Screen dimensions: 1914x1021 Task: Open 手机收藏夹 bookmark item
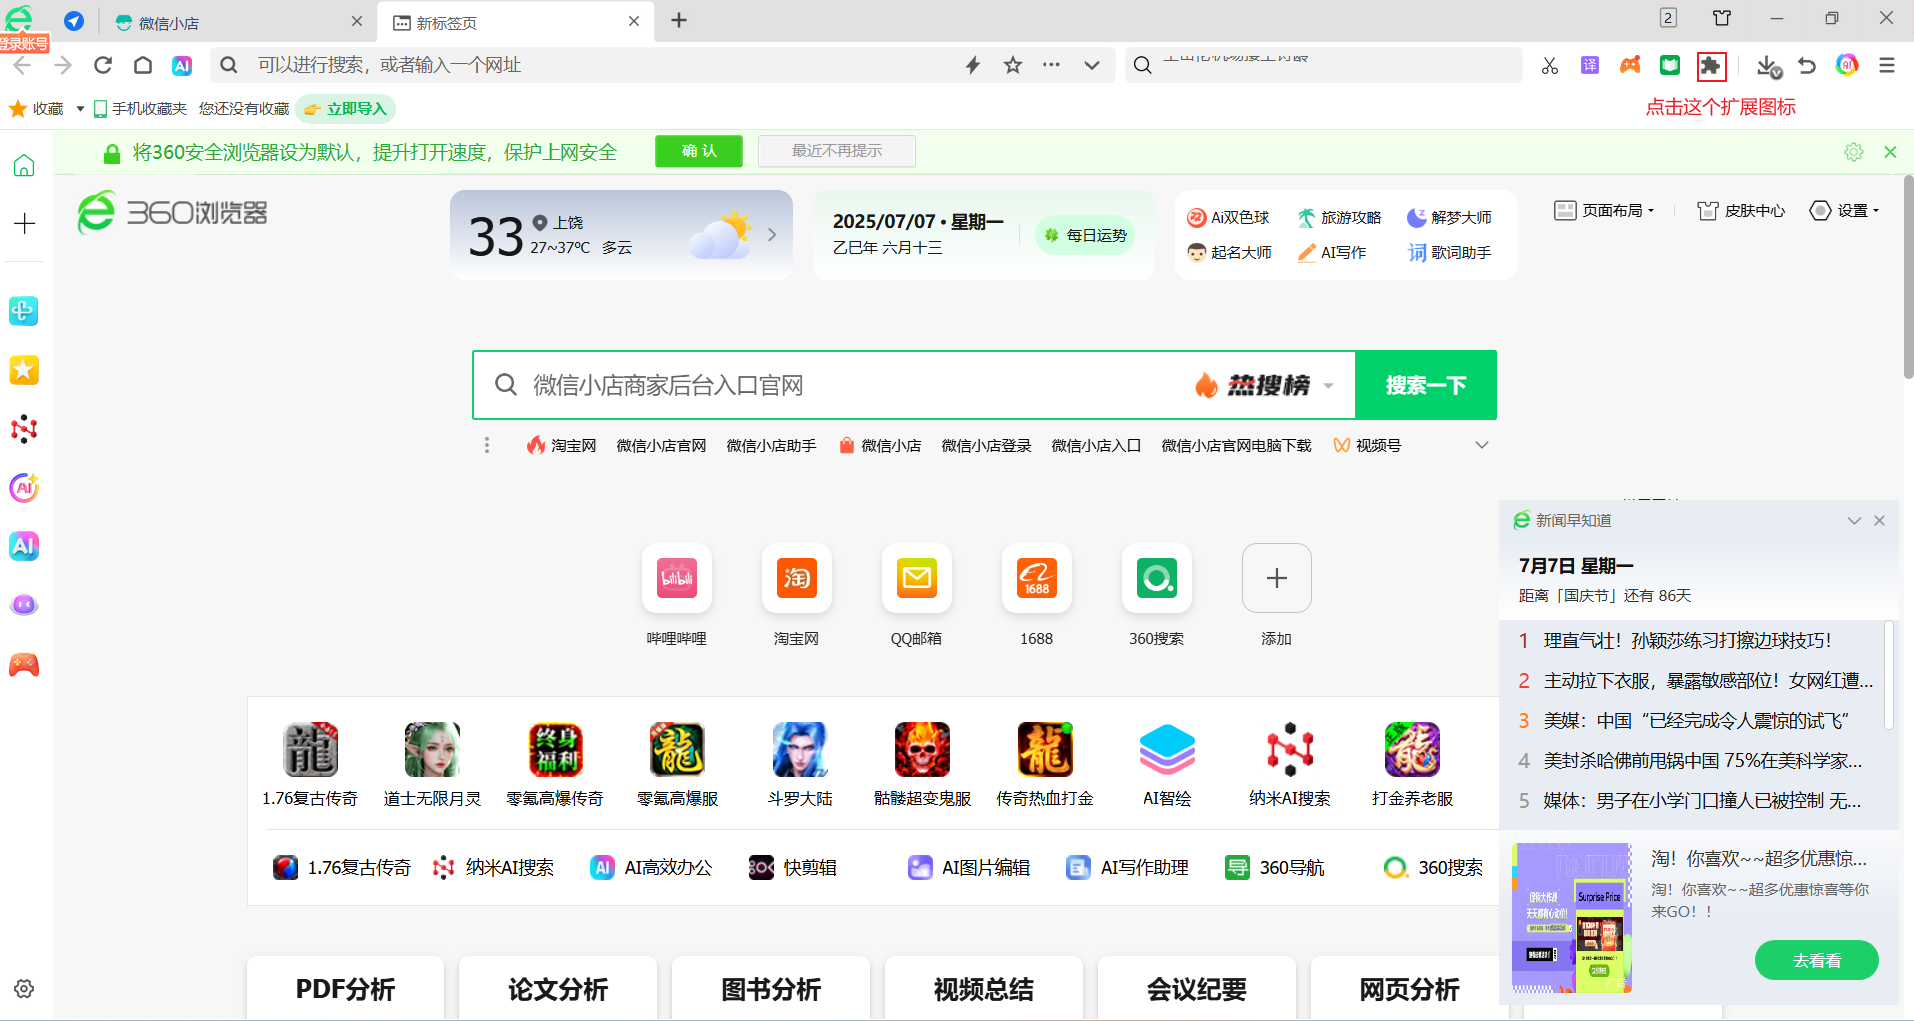140,109
